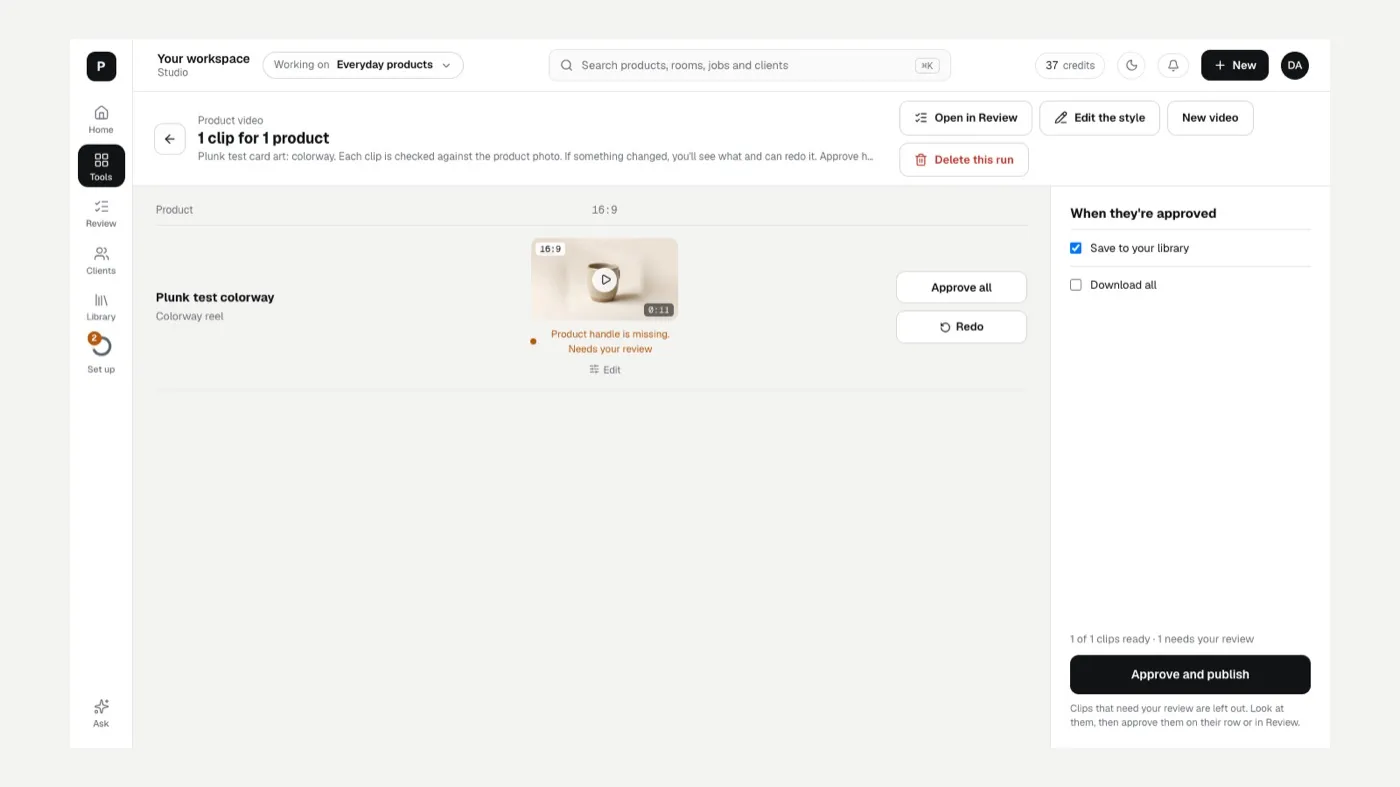Click the Product column header
Screen dimensions: 1400x787
174,210
